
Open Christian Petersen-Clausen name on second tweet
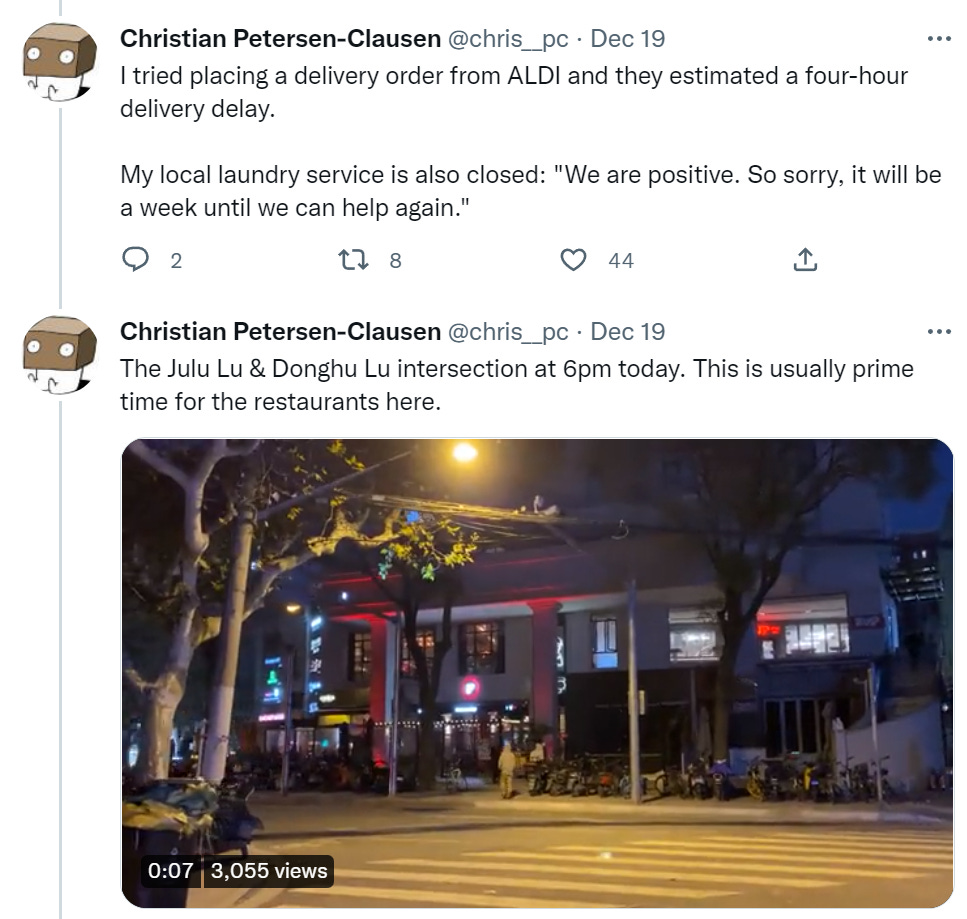(x=280, y=332)
